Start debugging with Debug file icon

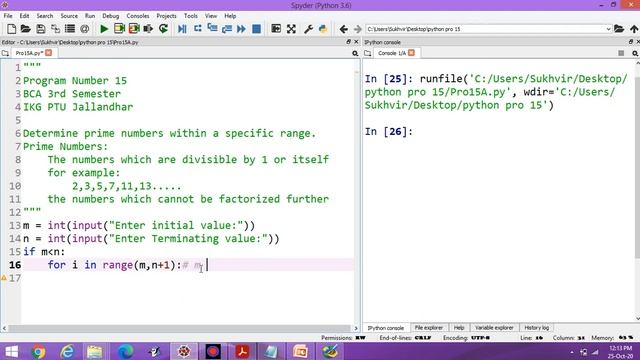(x=182, y=29)
